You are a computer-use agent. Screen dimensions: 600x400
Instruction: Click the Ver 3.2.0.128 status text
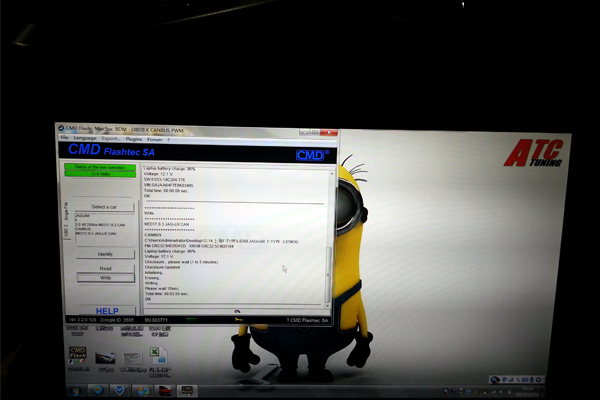83,319
